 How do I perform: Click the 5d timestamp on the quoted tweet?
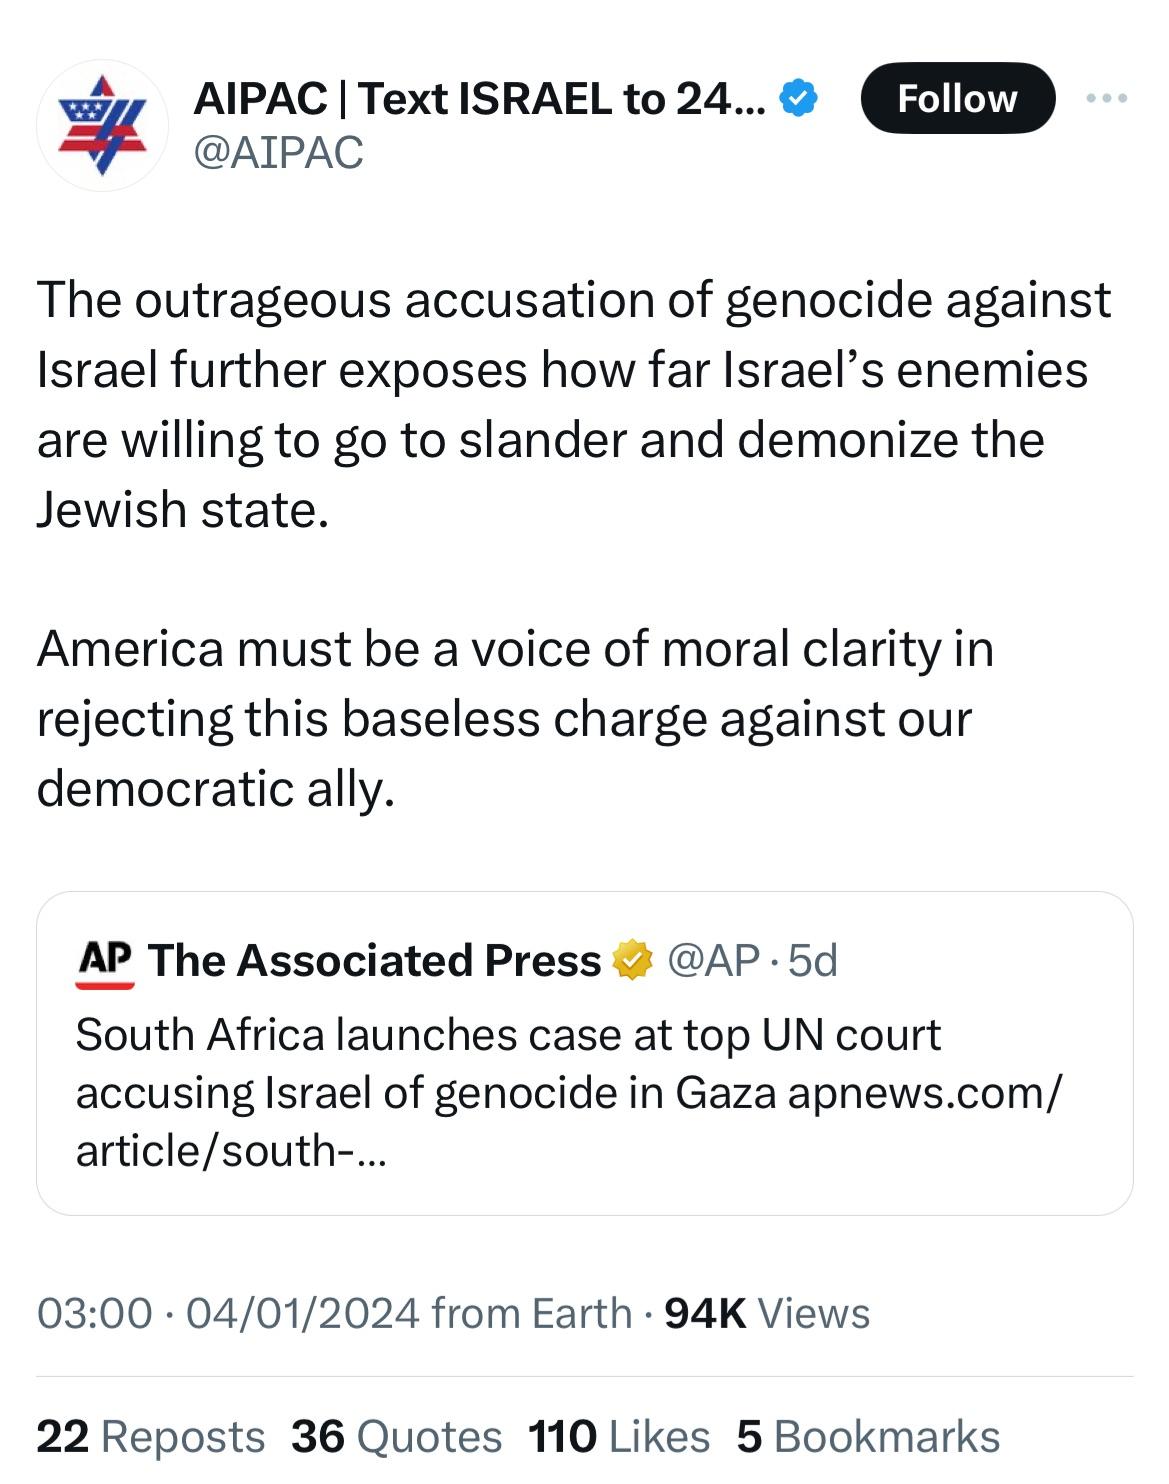[813, 961]
